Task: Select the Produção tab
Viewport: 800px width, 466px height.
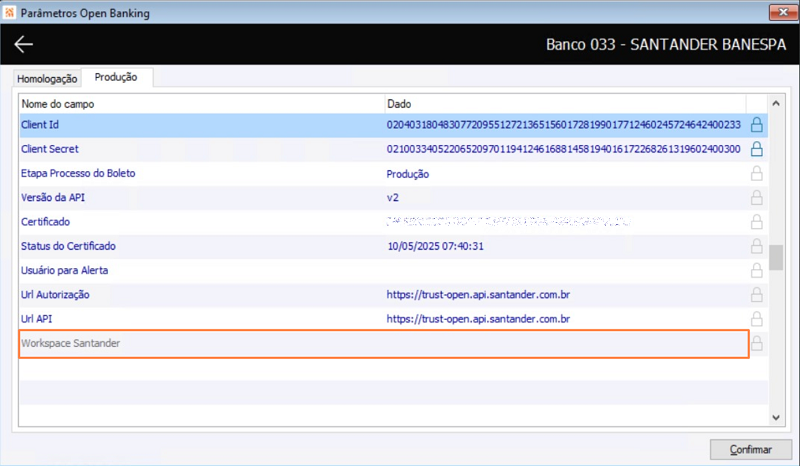Action: pyautogui.click(x=116, y=77)
